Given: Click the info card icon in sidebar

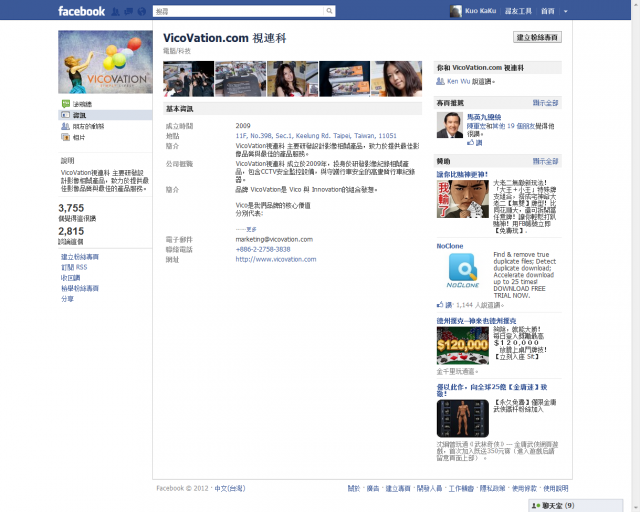Looking at the screenshot, I should [x=65, y=115].
